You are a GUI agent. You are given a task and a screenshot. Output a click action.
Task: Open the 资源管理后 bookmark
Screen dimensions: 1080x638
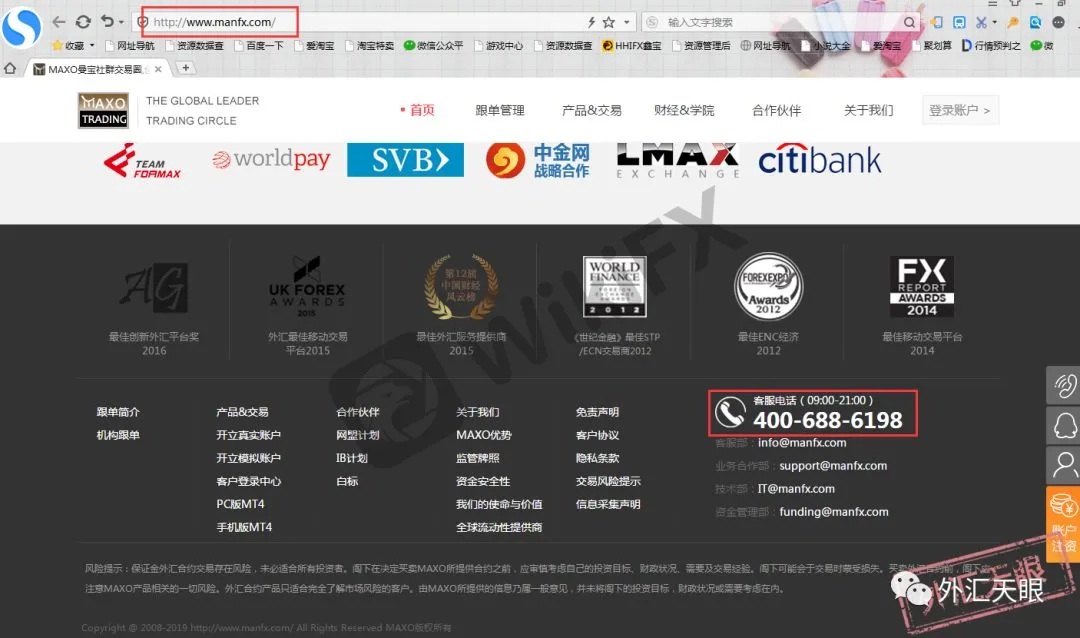point(700,45)
